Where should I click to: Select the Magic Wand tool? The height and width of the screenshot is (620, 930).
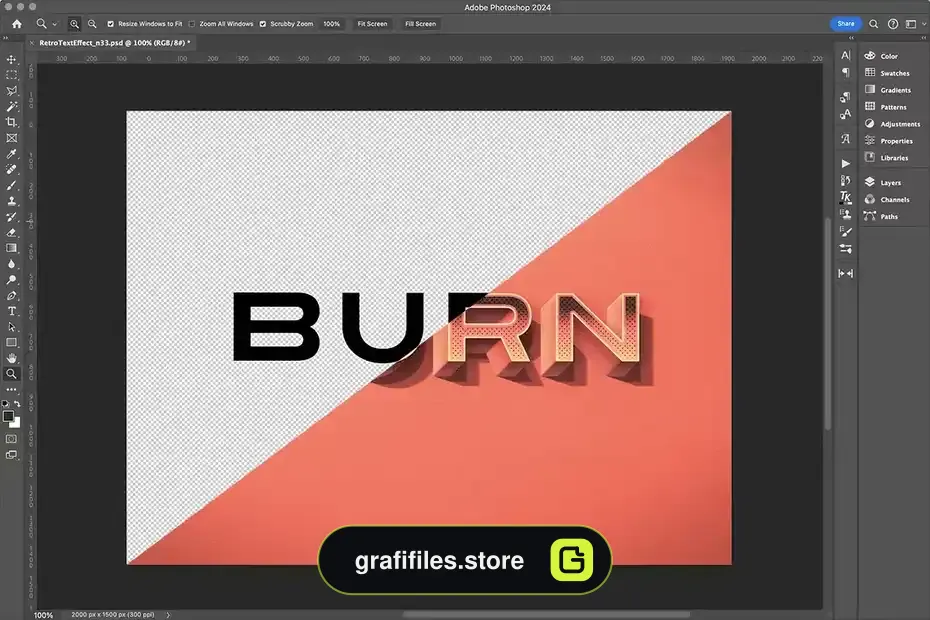(x=11, y=107)
